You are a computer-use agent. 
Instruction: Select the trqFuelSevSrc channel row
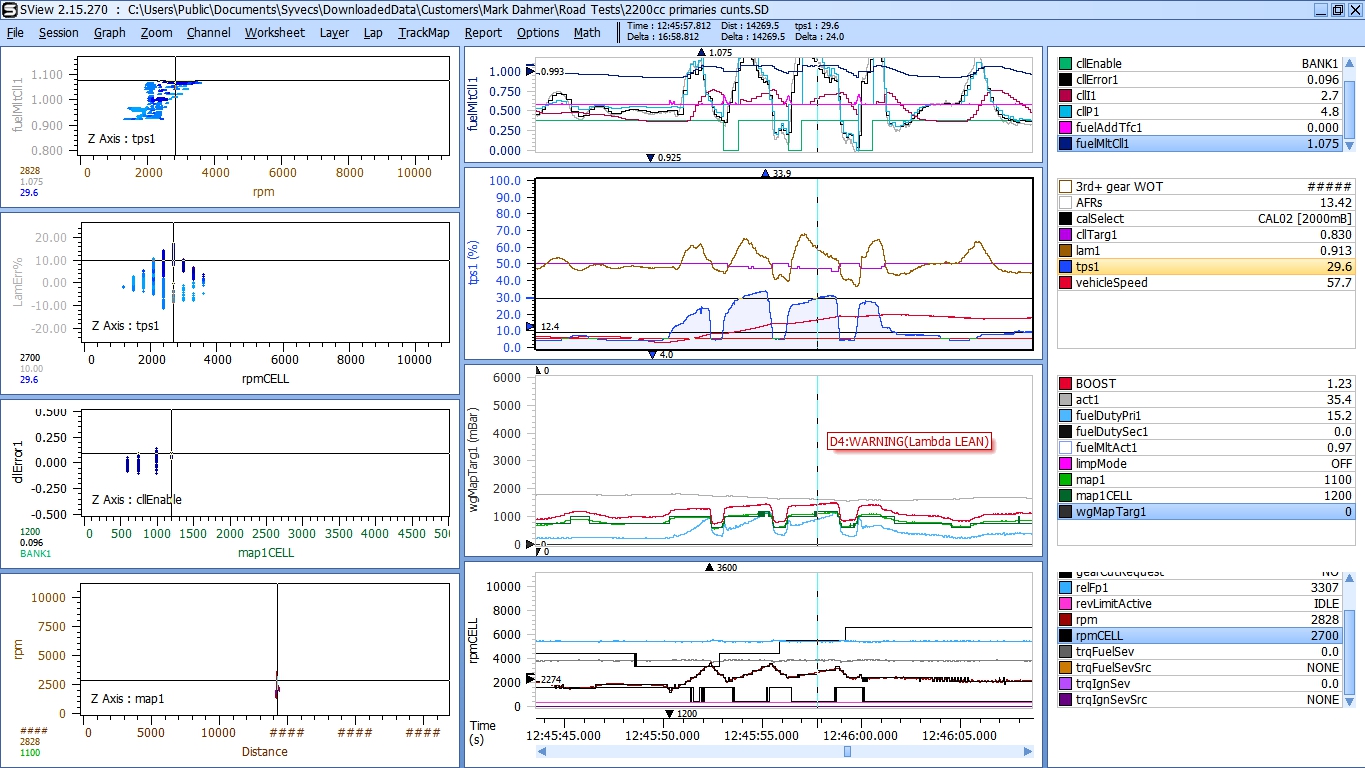pyautogui.click(x=1199, y=668)
